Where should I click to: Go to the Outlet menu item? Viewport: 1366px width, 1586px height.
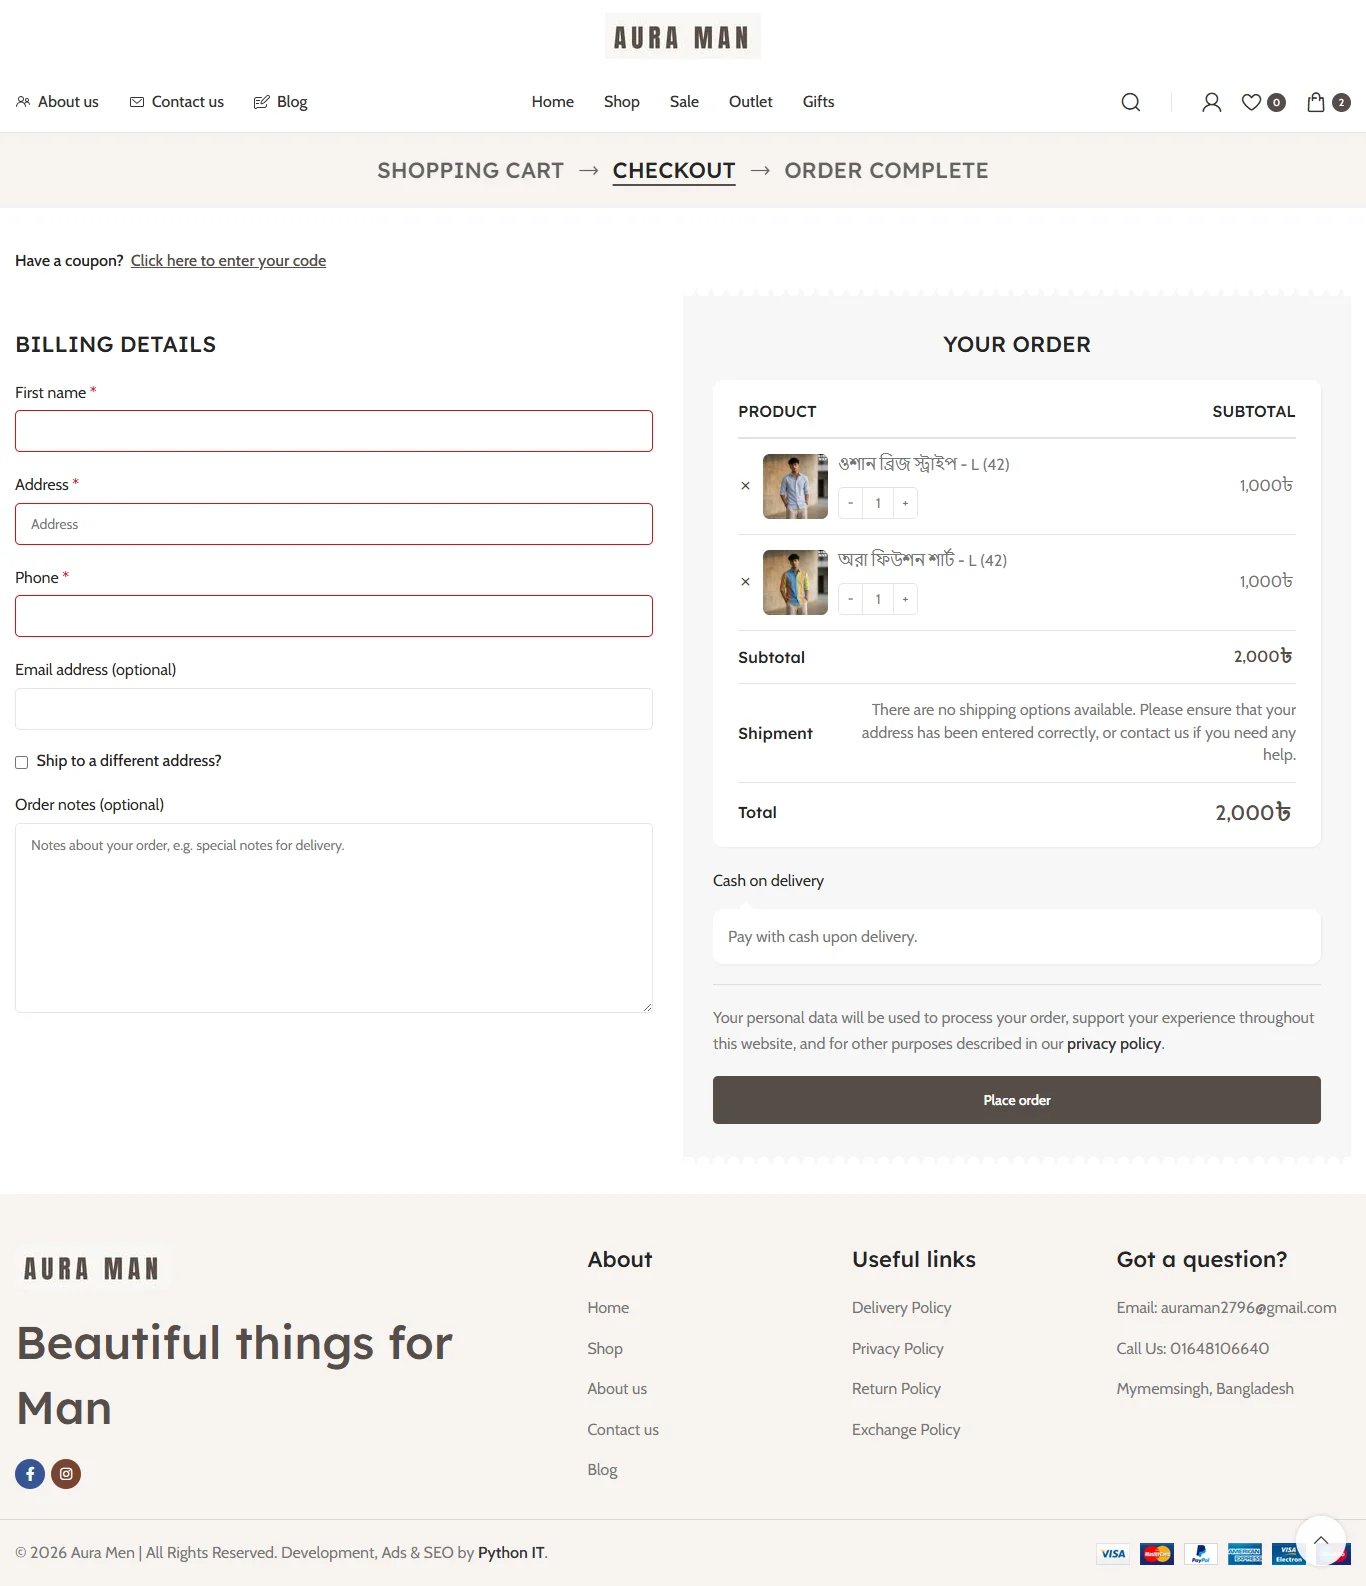pos(751,102)
